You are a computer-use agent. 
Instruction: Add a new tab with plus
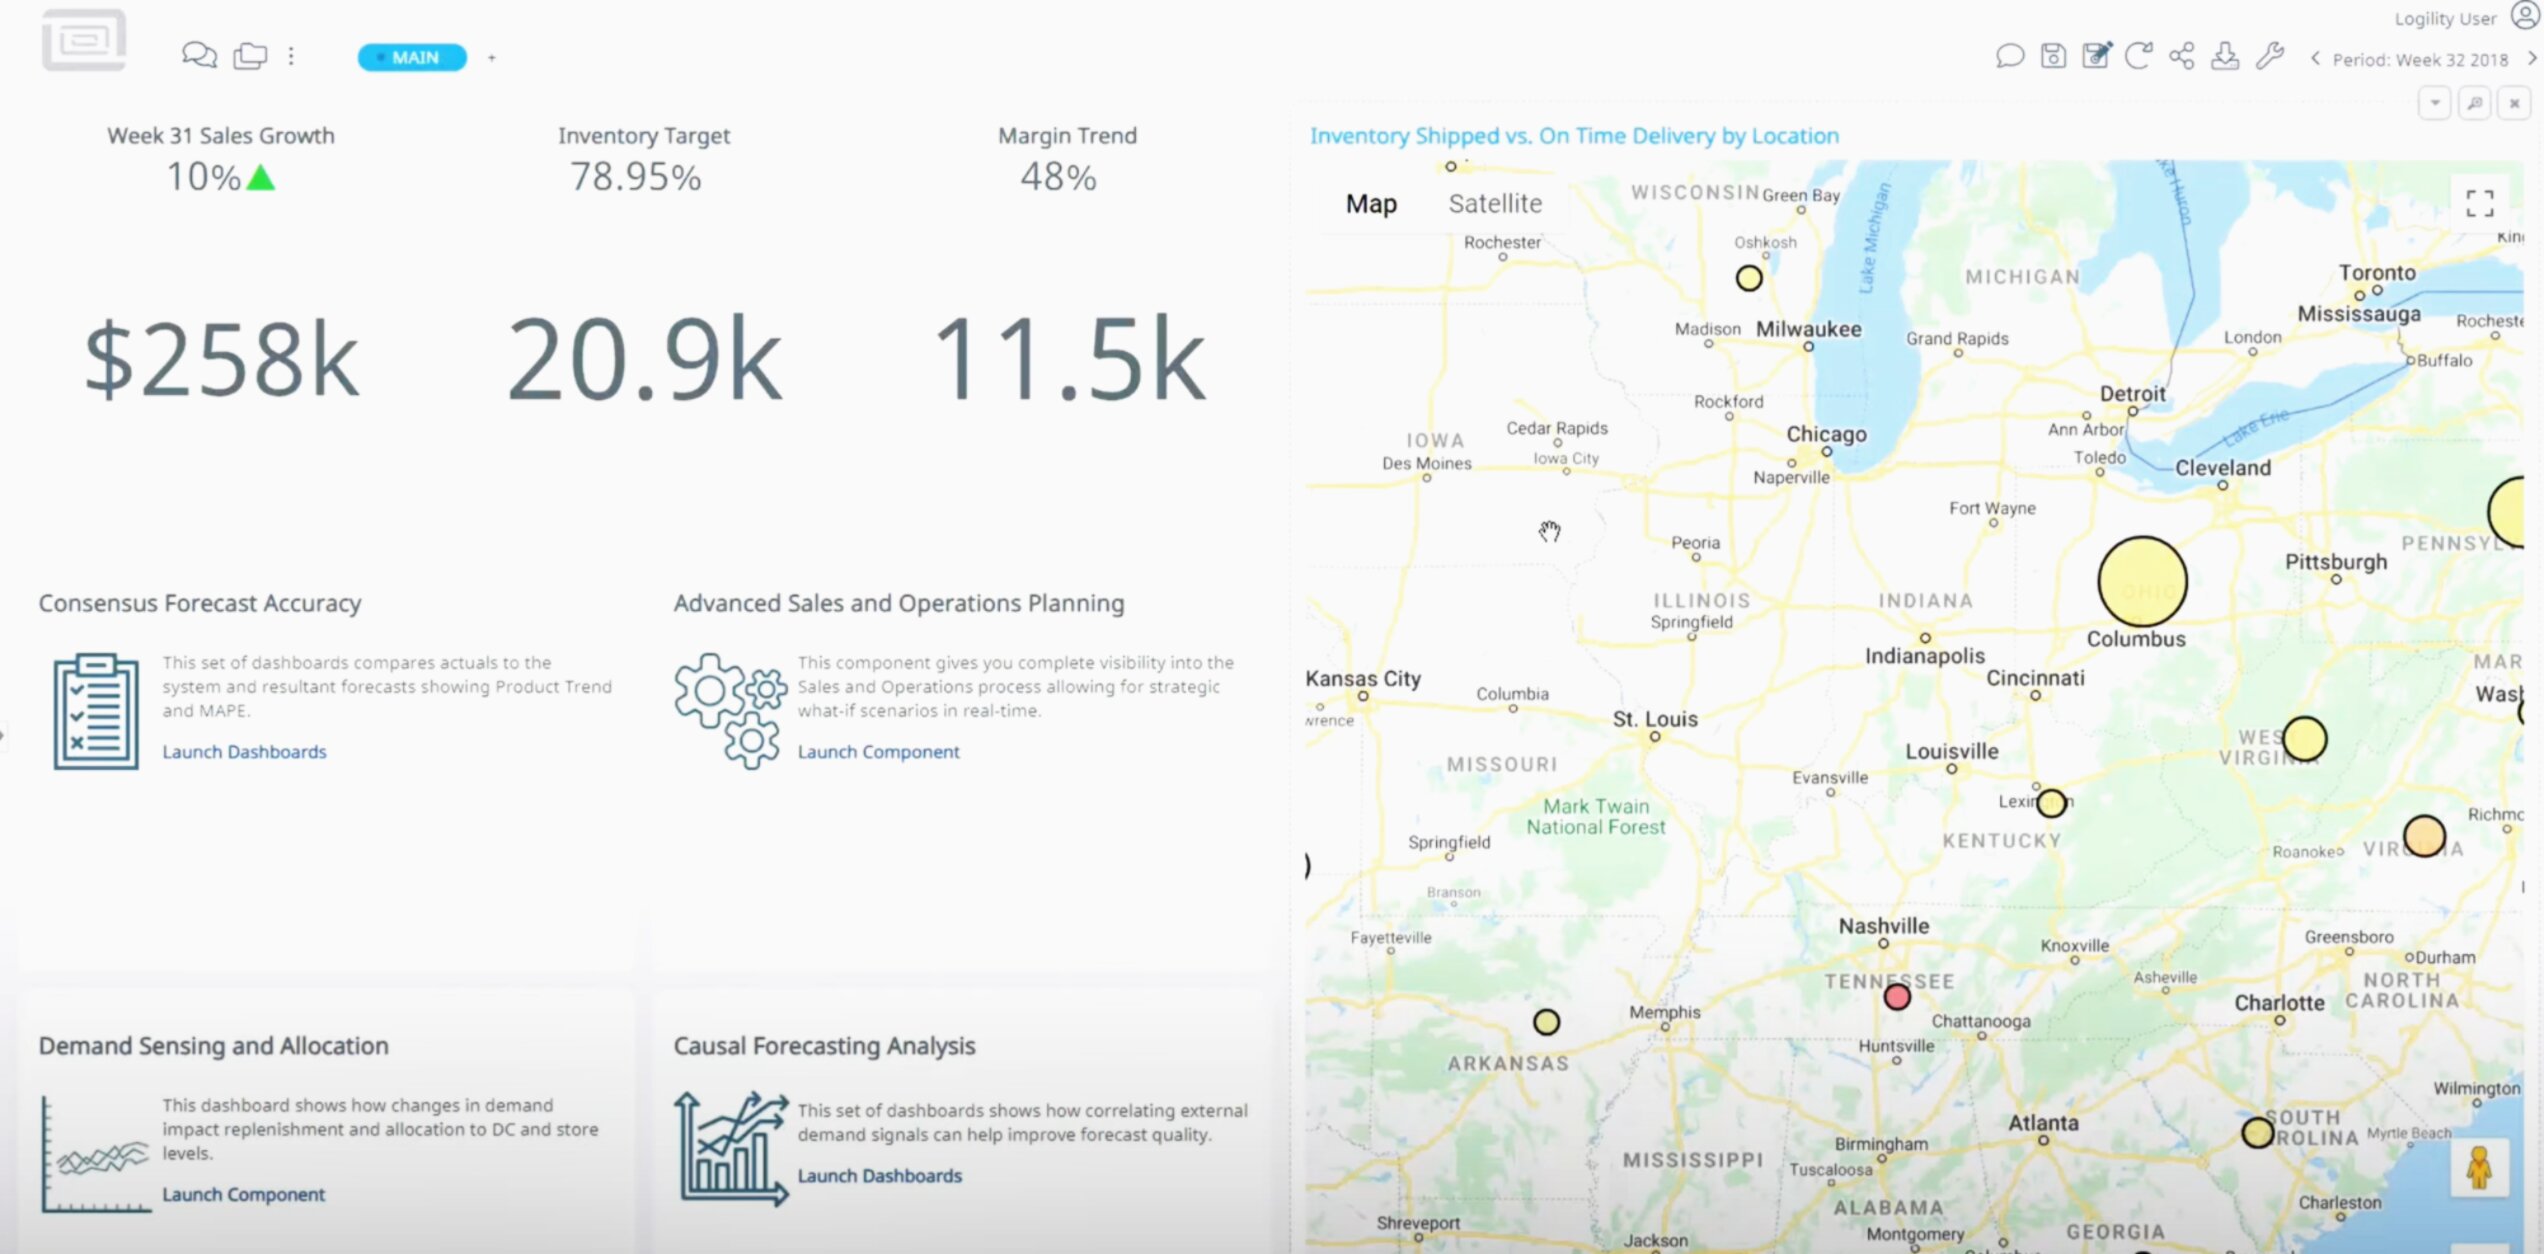tap(491, 58)
